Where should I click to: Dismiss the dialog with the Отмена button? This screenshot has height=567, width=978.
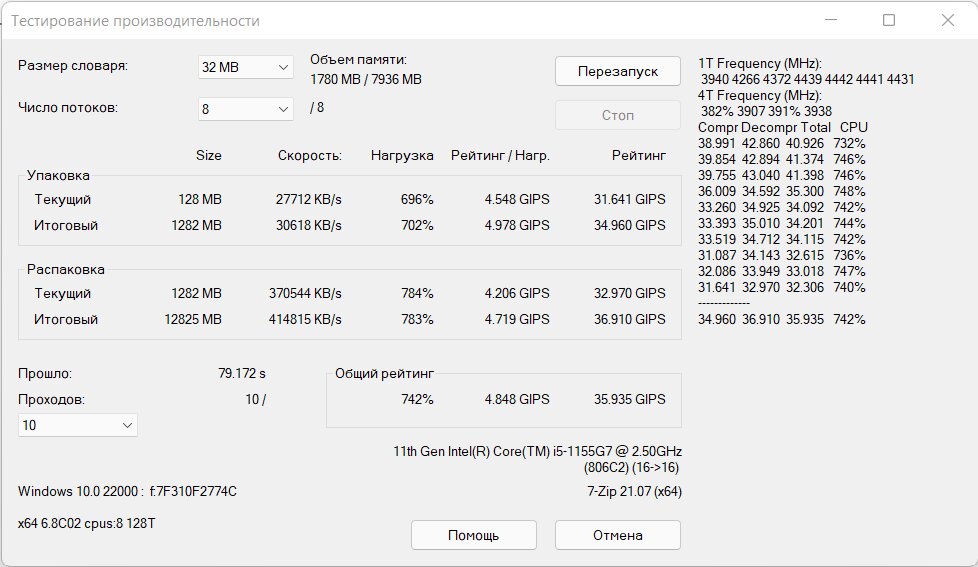[x=617, y=535]
